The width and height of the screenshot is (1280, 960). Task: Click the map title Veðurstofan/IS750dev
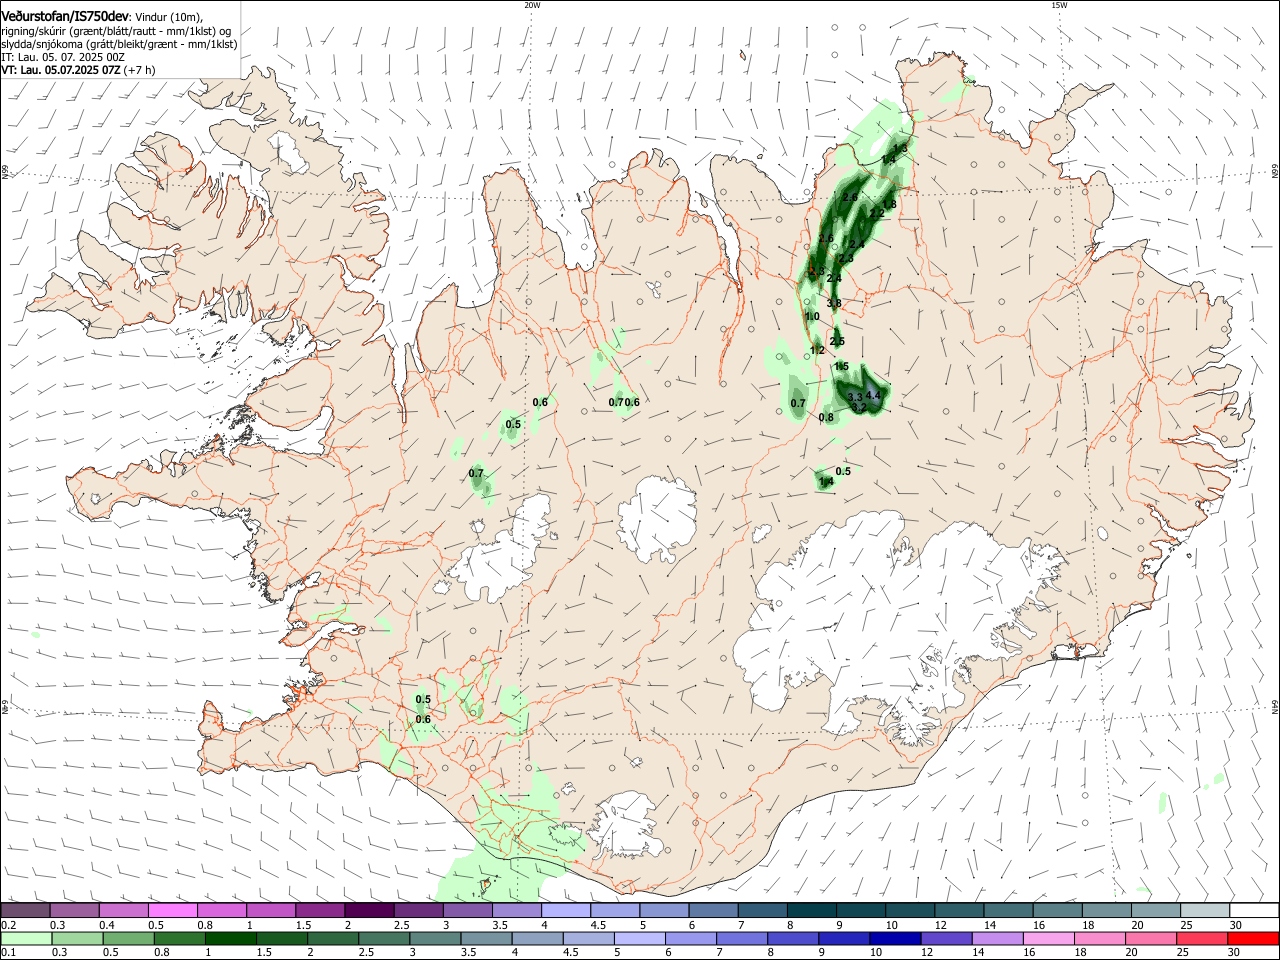65,17
